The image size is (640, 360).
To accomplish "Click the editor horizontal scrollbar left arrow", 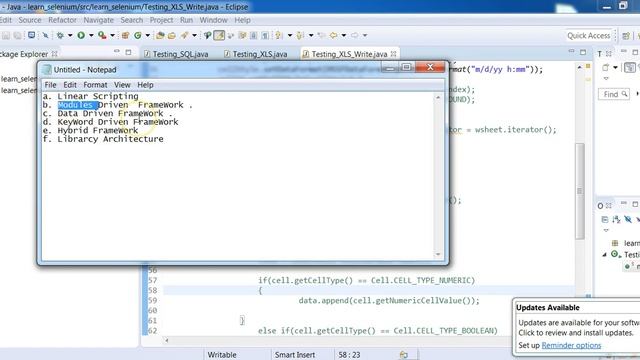I will coord(167,340).
